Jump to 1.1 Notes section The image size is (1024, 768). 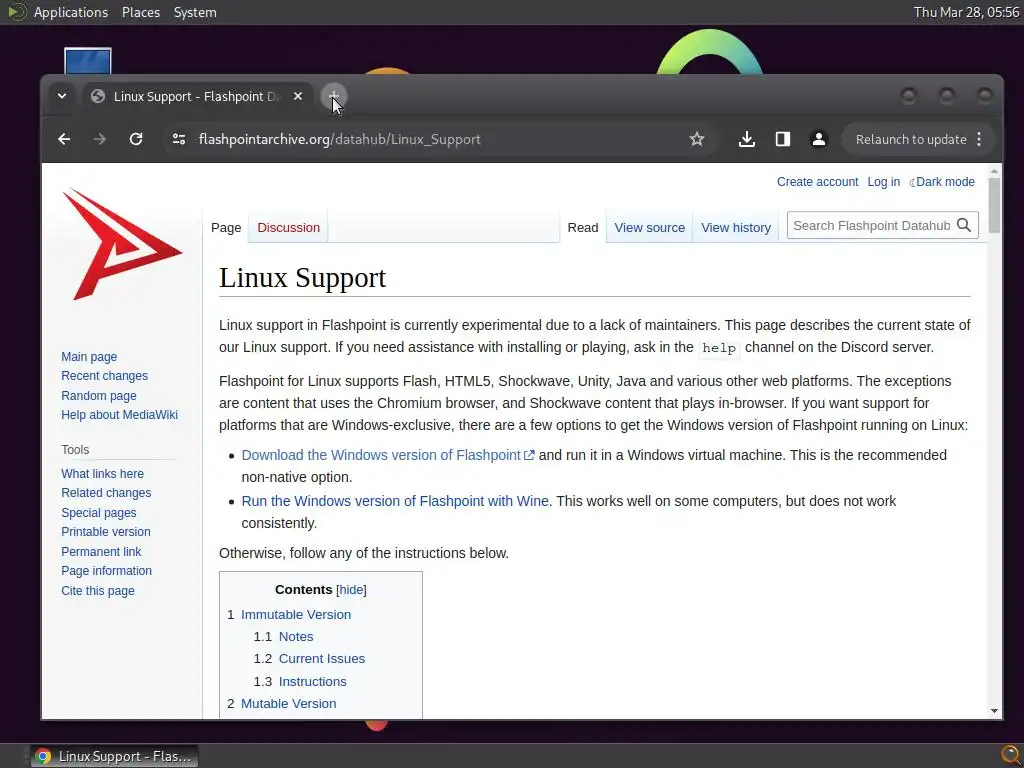coord(296,637)
